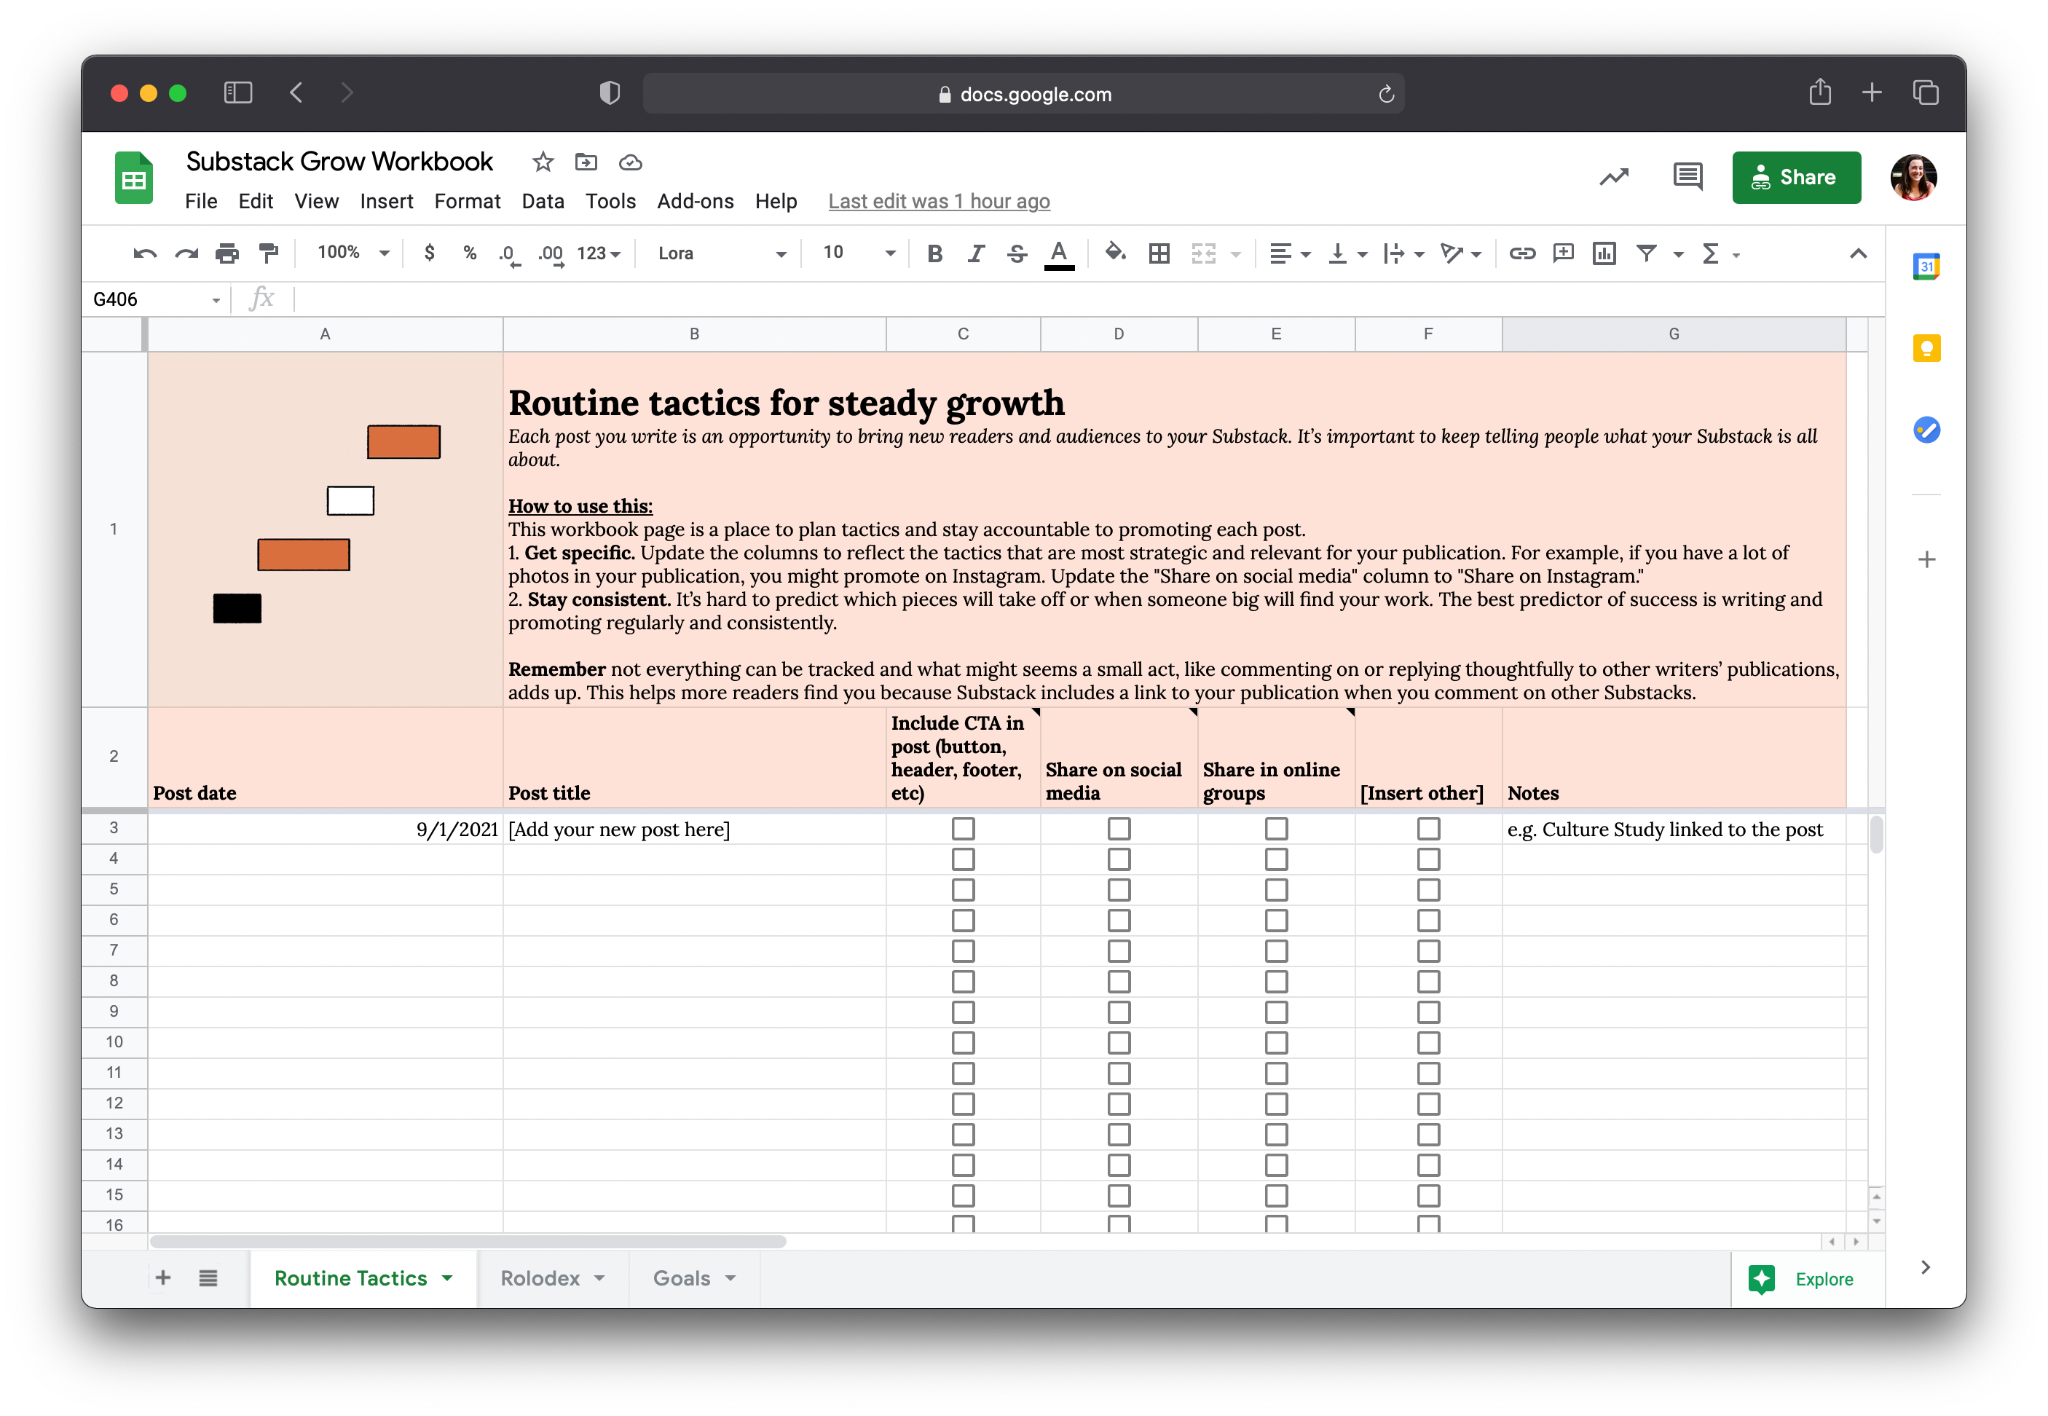Viewport: 2048px width, 1416px height.
Task: Check the CTA checkbox in row 8
Action: (963, 981)
